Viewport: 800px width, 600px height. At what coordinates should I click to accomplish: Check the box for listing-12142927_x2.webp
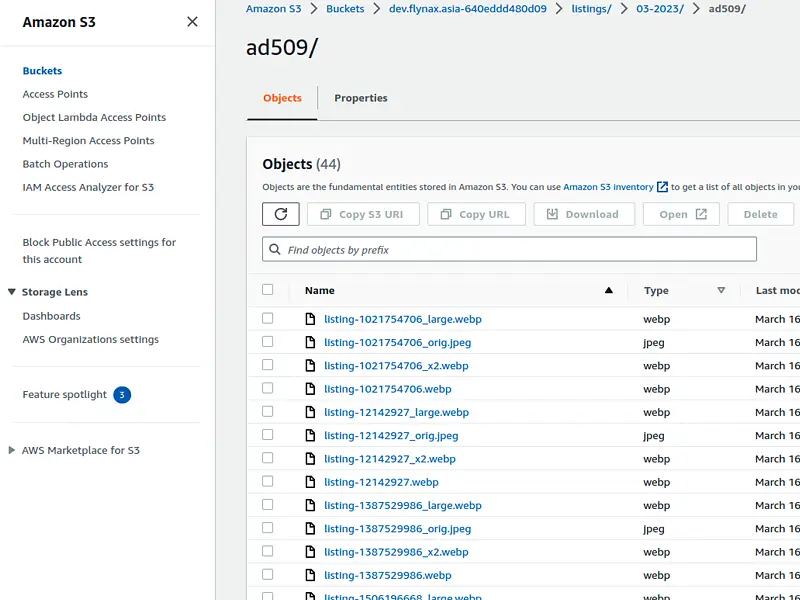267,458
